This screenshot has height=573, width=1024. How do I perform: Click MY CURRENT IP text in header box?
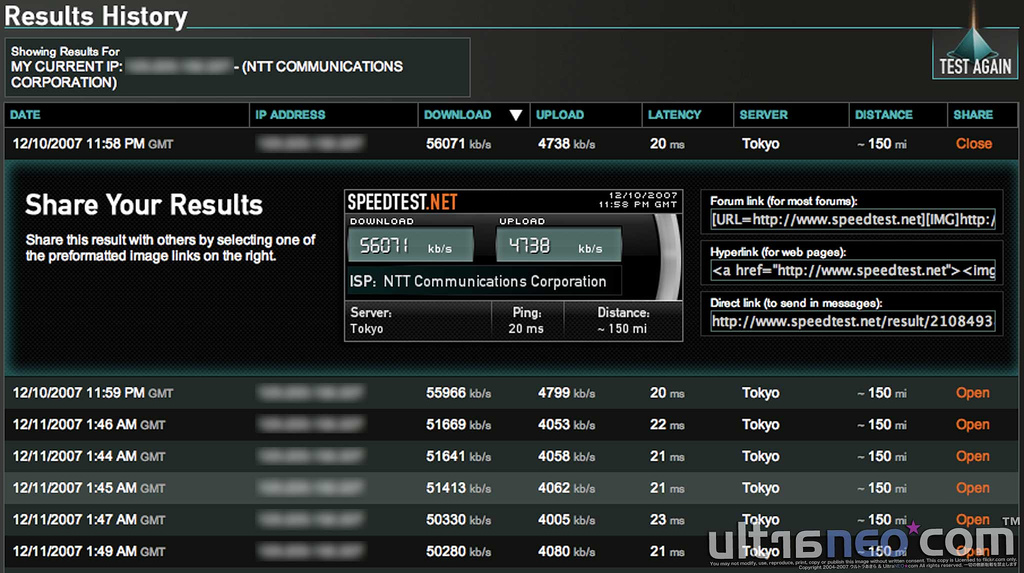tap(67, 67)
